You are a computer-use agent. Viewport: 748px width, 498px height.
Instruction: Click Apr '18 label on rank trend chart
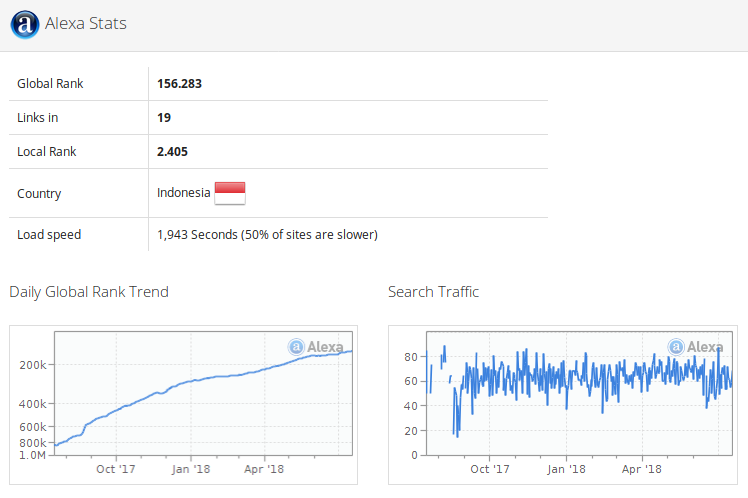(x=264, y=469)
